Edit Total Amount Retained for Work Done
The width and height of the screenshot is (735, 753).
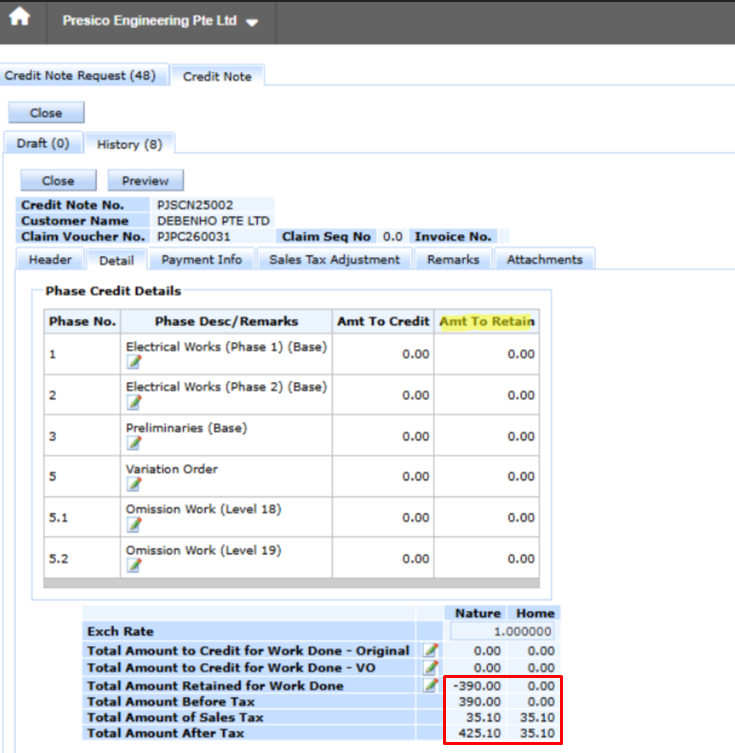click(431, 685)
